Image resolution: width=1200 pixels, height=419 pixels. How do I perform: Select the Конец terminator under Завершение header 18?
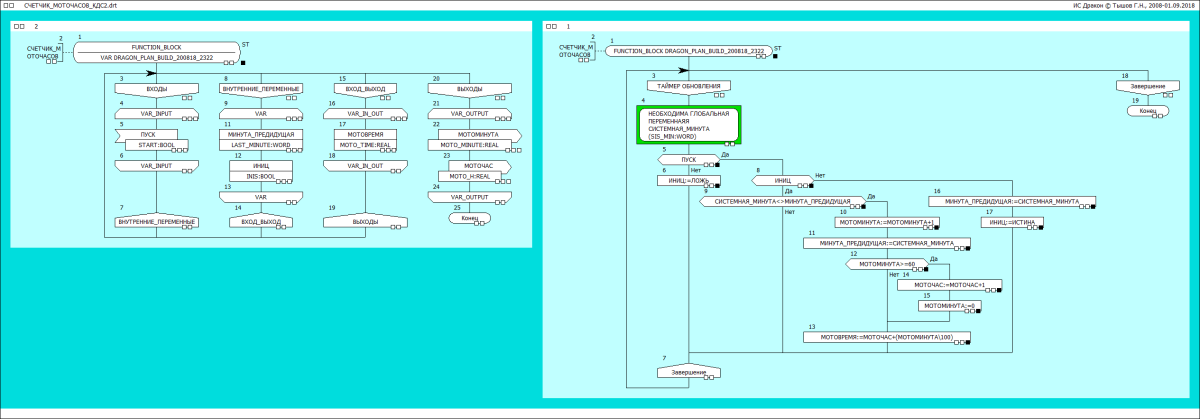(x=1143, y=111)
